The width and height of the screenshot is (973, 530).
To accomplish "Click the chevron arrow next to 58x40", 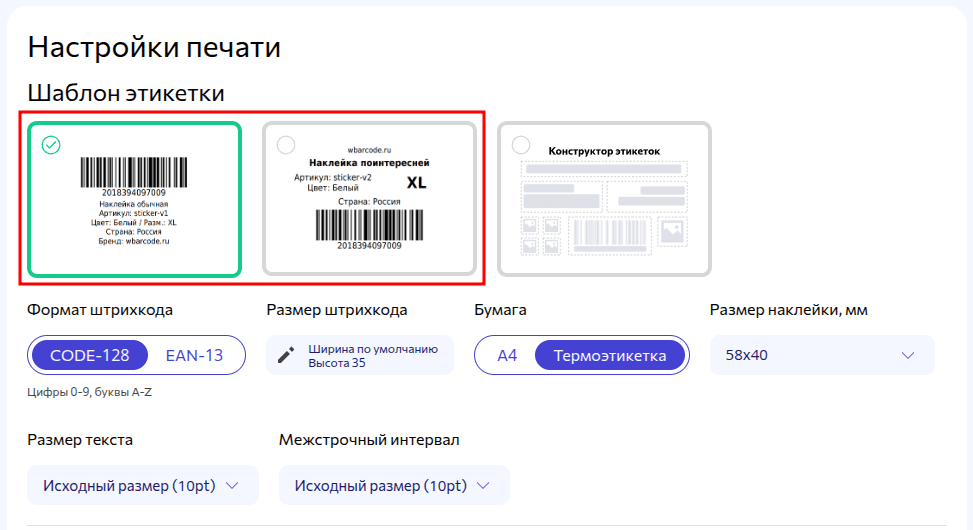I will 908,356.
